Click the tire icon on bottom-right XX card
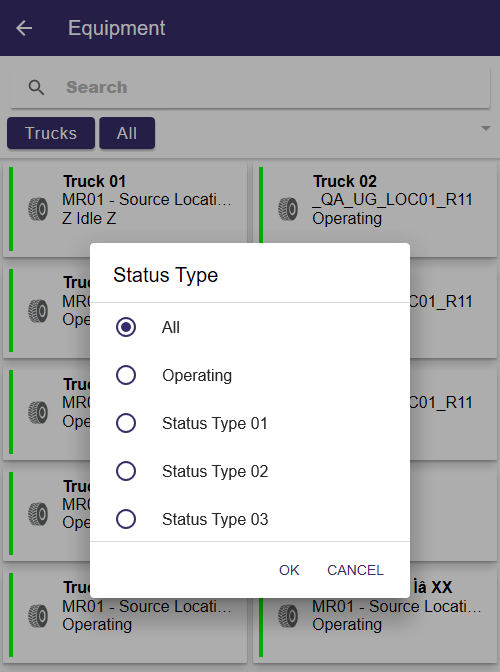500x672 pixels. (x=287, y=616)
